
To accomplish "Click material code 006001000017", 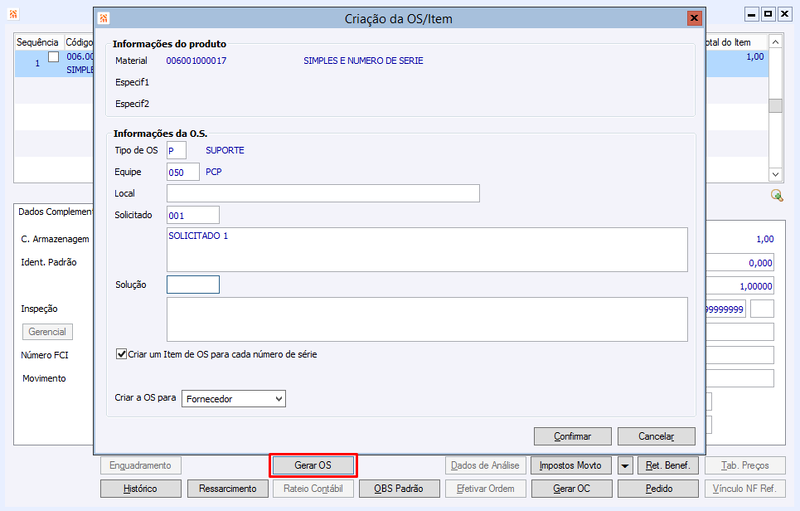I will tap(196, 61).
